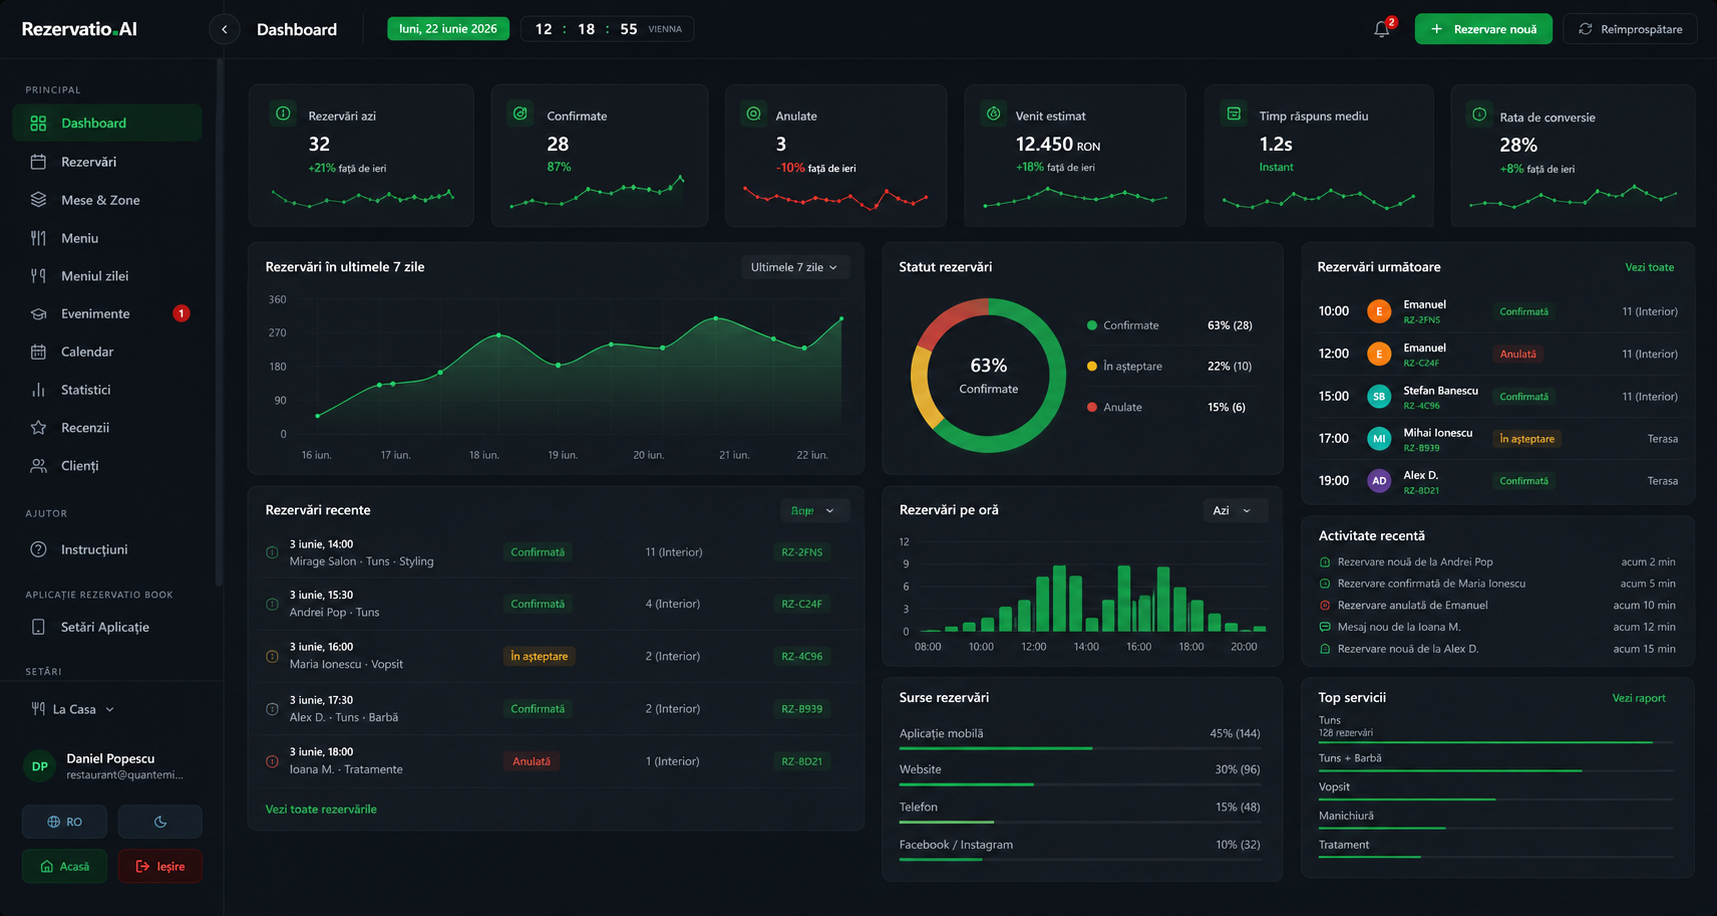Open Setări Aplicație menu item
The image size is (1717, 916).
(107, 627)
